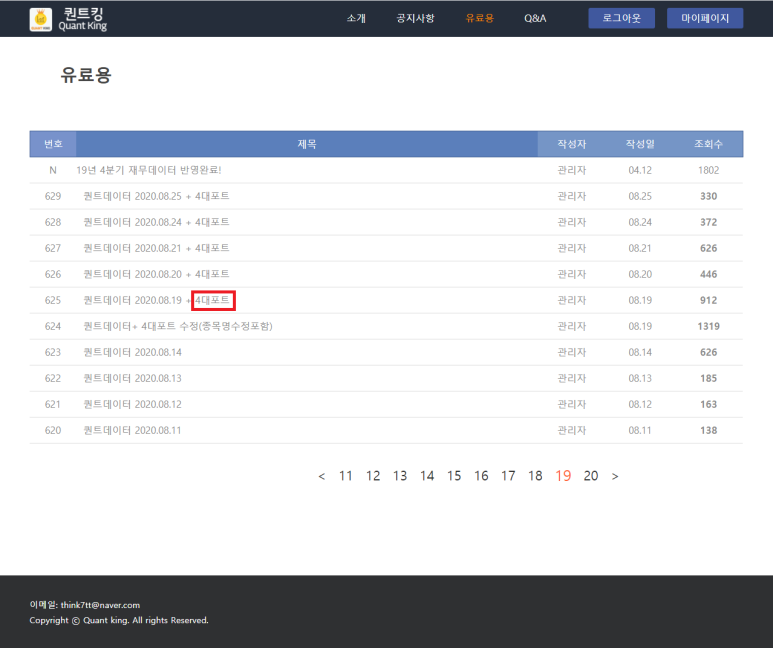Open post 퀀트데이터 2020.08.21 + 4대포트

[156, 248]
